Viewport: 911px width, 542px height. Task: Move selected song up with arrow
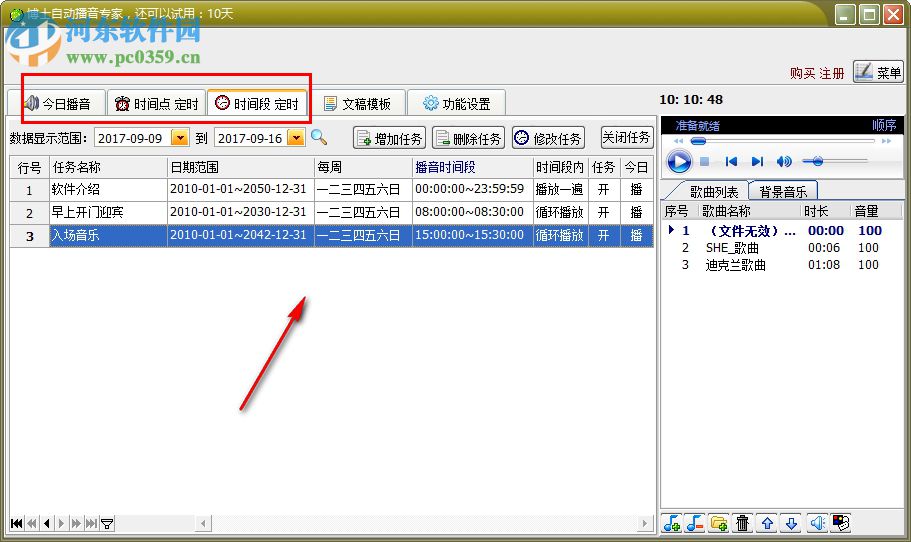(x=767, y=523)
